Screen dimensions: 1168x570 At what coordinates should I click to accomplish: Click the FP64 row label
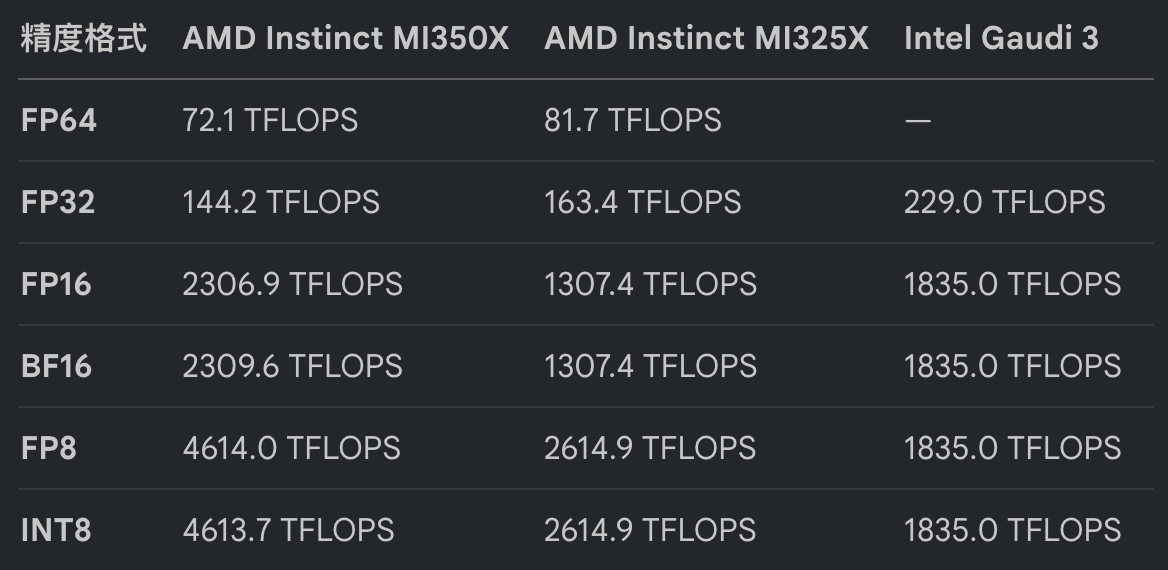tap(59, 120)
